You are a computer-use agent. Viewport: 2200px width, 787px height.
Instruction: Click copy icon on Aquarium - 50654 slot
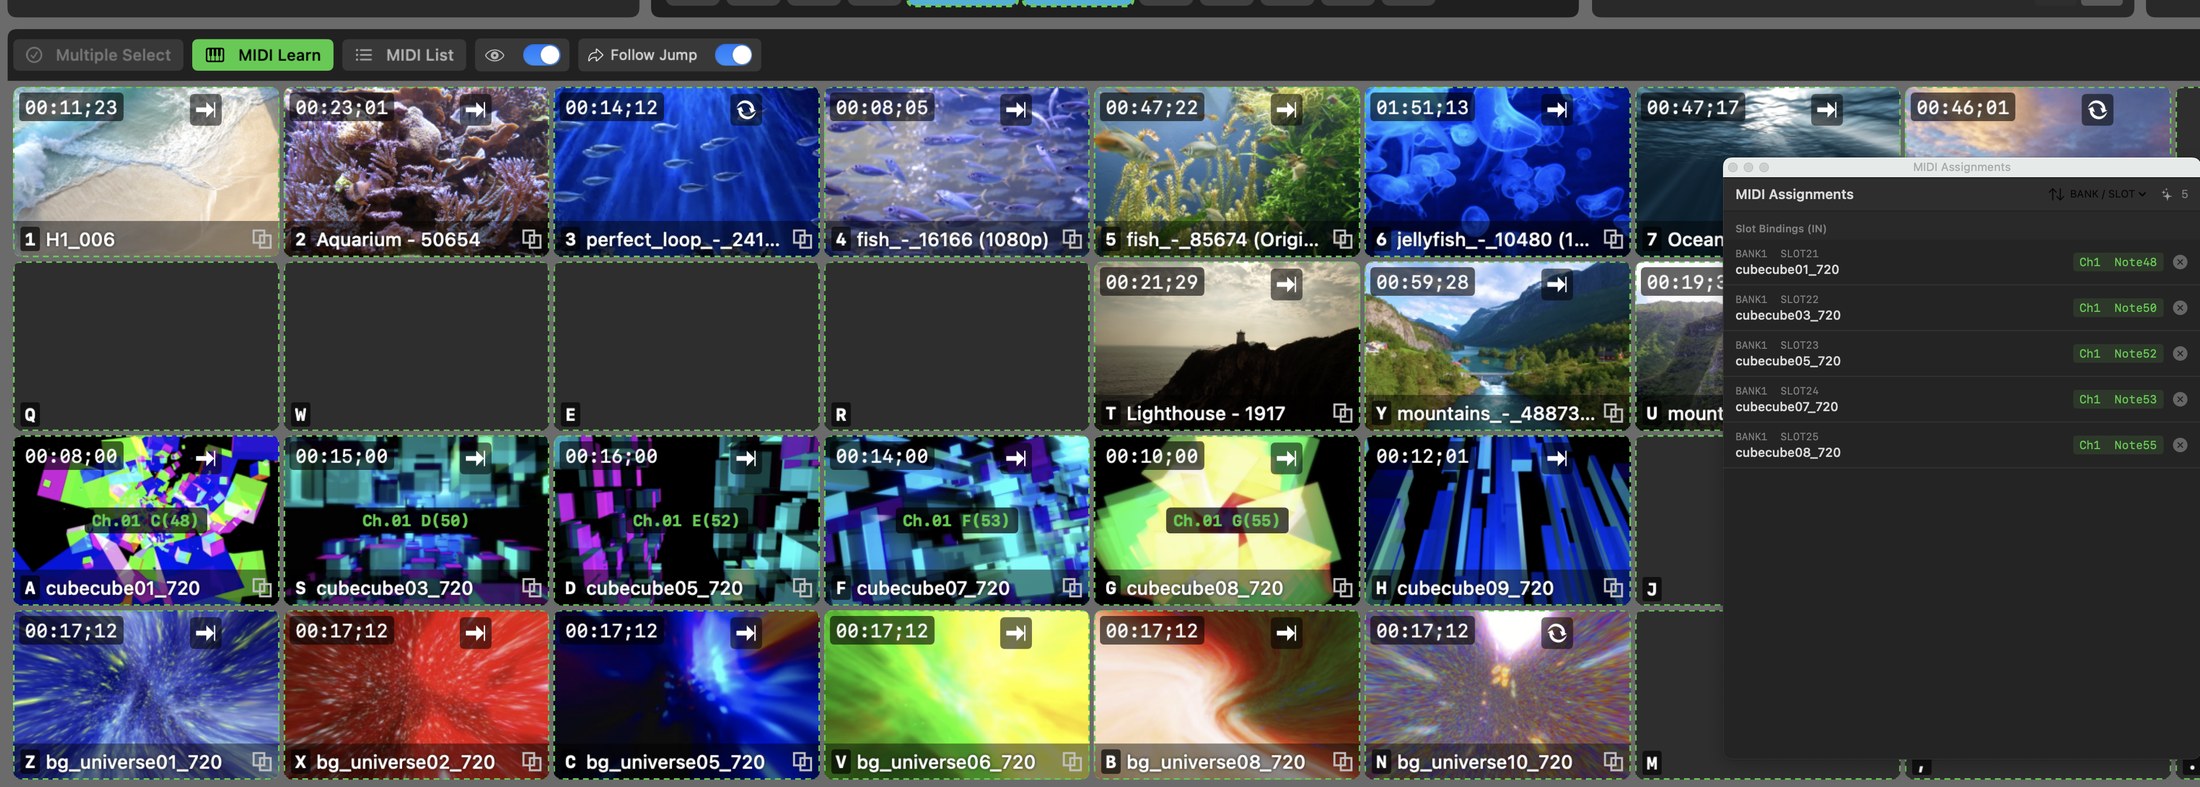coord(532,239)
